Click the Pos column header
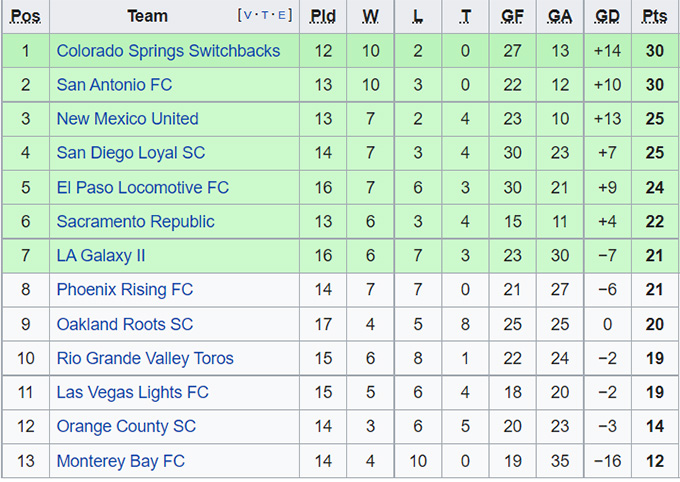This screenshot has height=482, width=680. (x=25, y=16)
